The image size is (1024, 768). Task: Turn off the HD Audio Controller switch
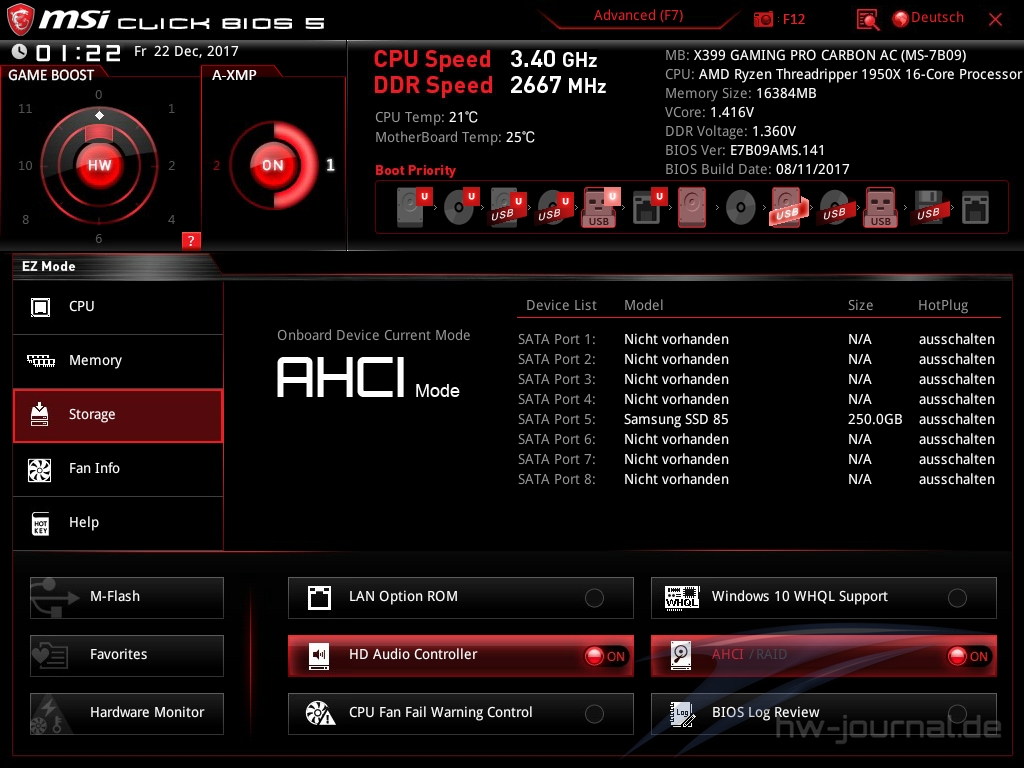[x=605, y=656]
